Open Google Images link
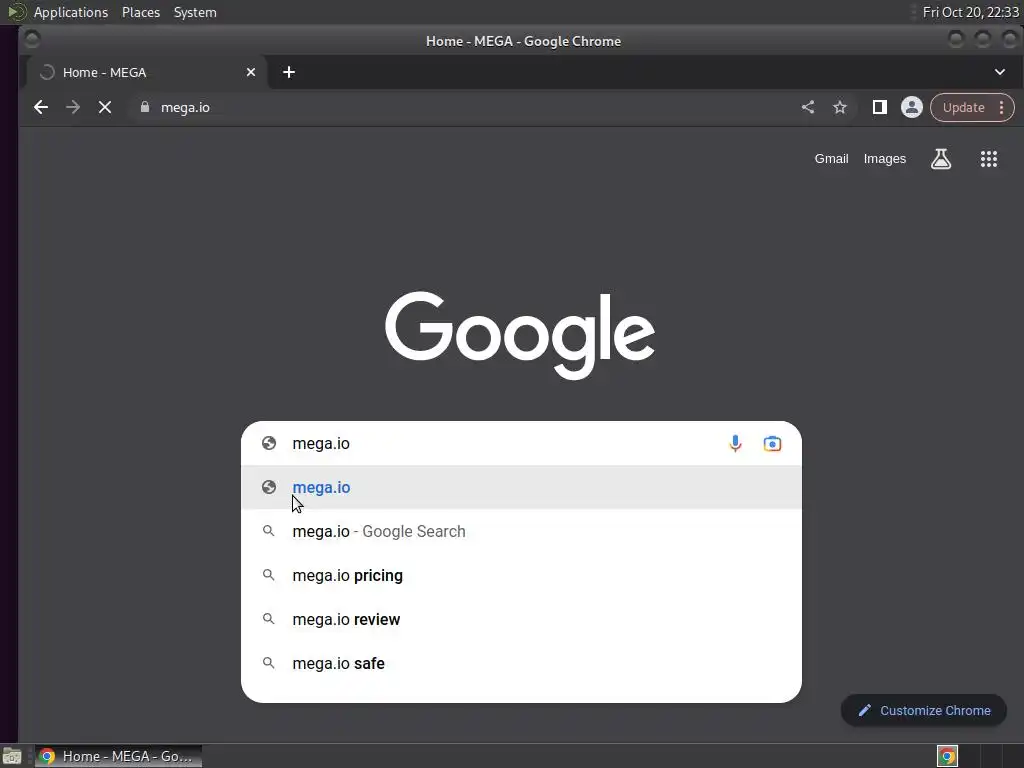 (x=885, y=159)
